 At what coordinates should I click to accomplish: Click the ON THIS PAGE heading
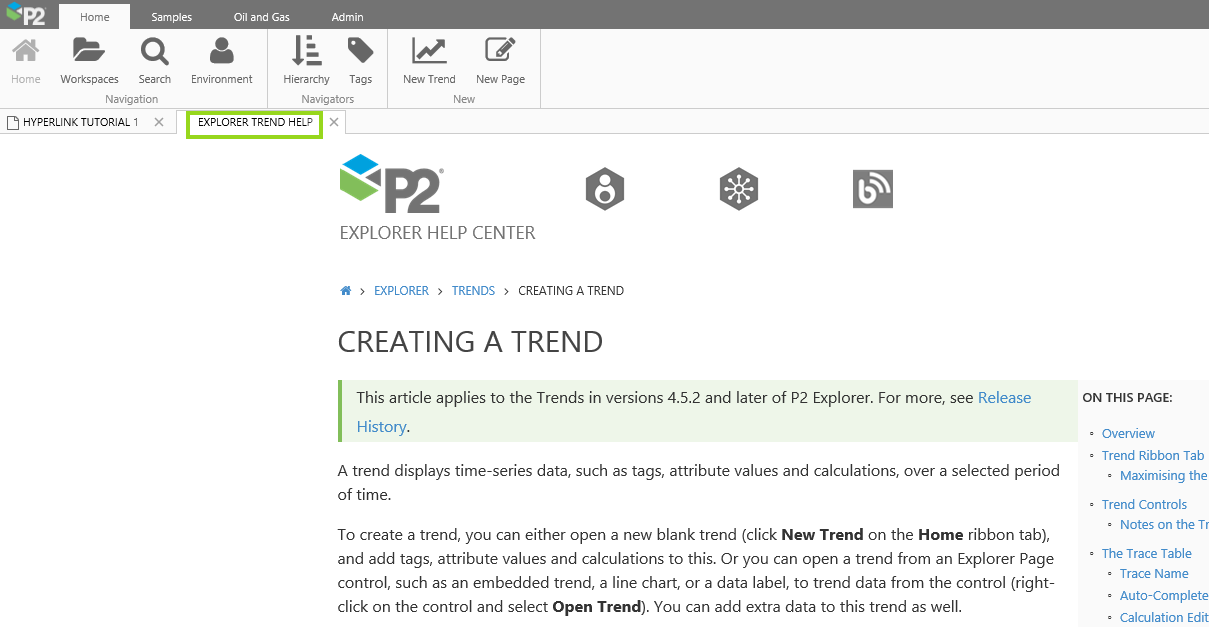[1127, 398]
